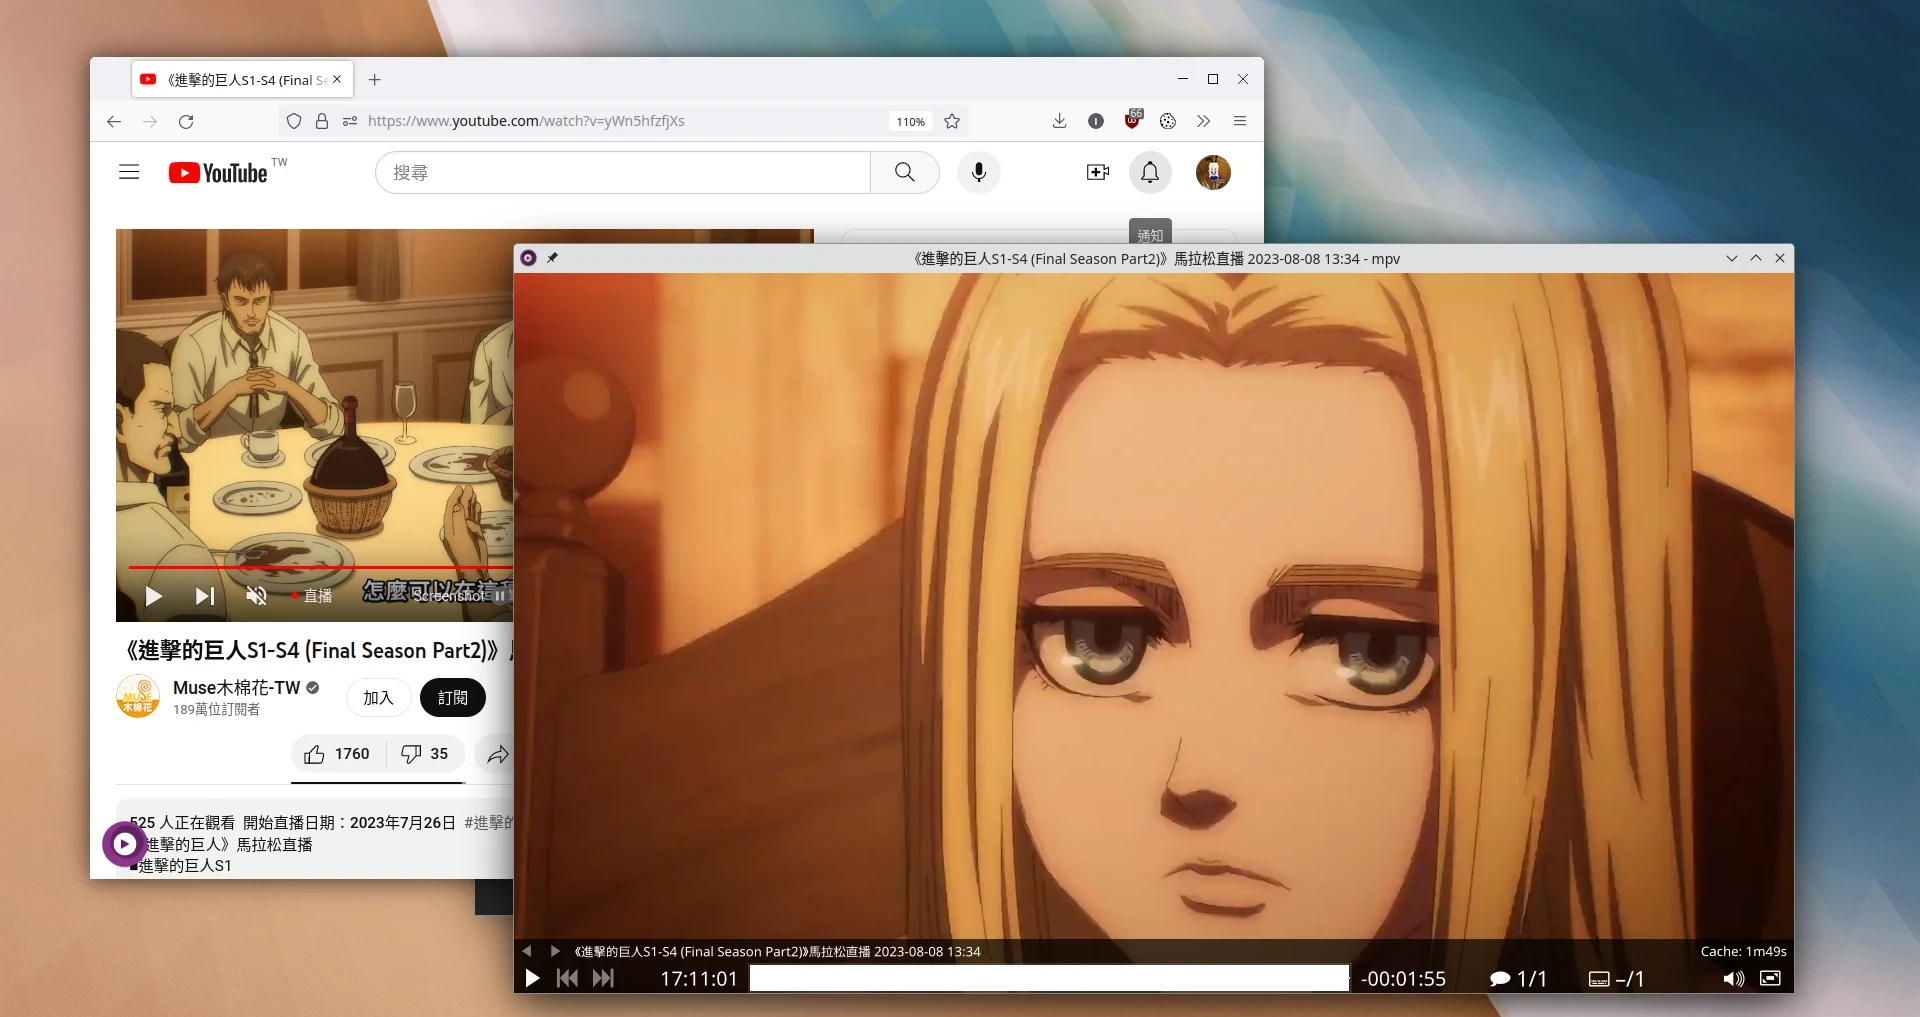The width and height of the screenshot is (1920, 1017).
Task: Expand the Firefox extensions overflow chevron
Action: point(1203,121)
